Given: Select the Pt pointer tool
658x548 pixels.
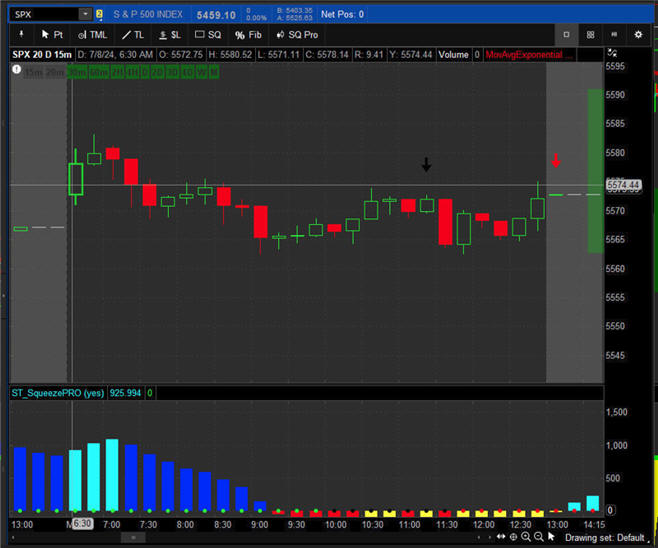Looking at the screenshot, I should click(x=51, y=34).
